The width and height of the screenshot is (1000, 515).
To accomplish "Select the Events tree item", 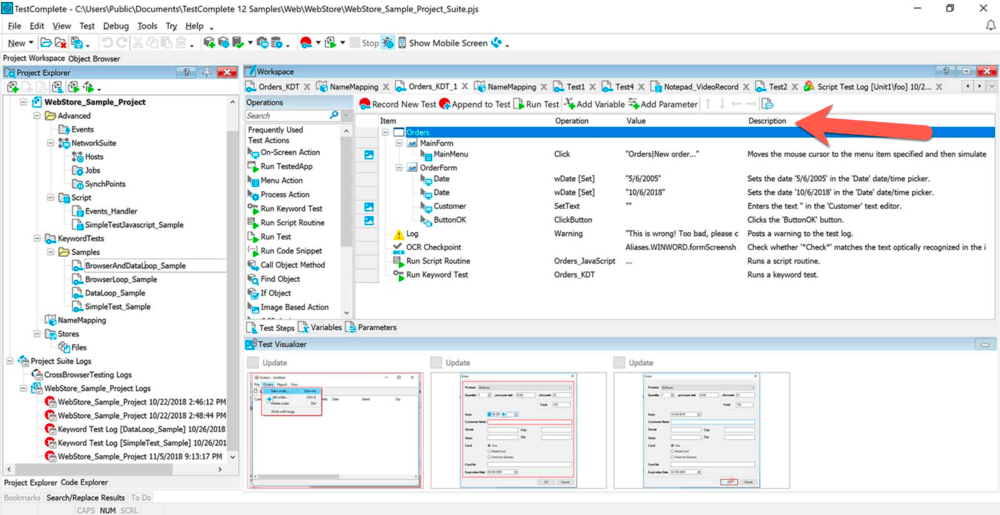I will [82, 129].
